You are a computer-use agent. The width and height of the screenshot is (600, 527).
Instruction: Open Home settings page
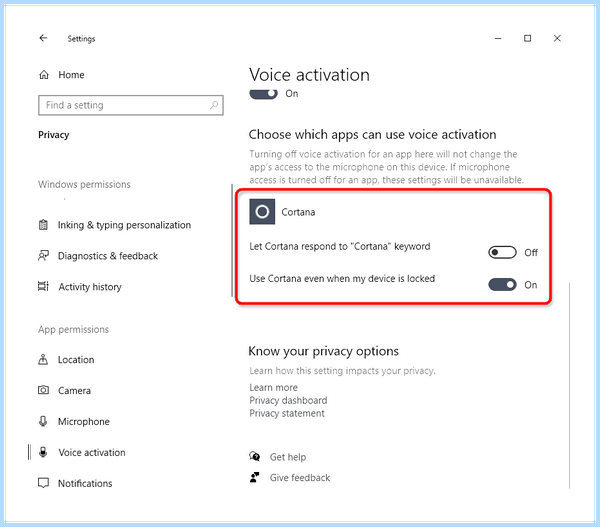[x=71, y=75]
